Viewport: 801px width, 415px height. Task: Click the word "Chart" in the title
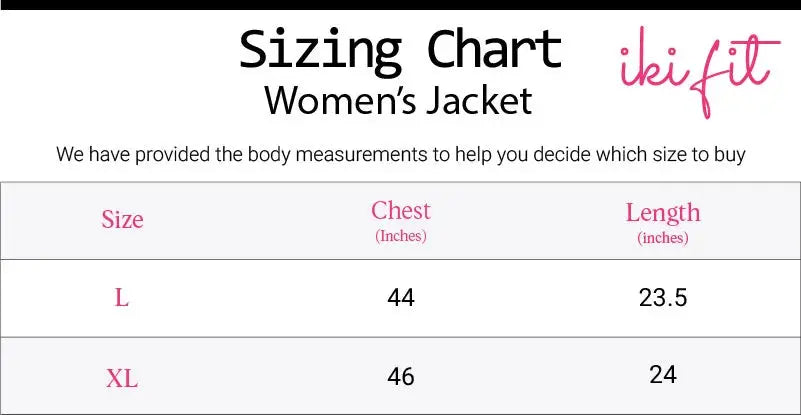[x=494, y=48]
